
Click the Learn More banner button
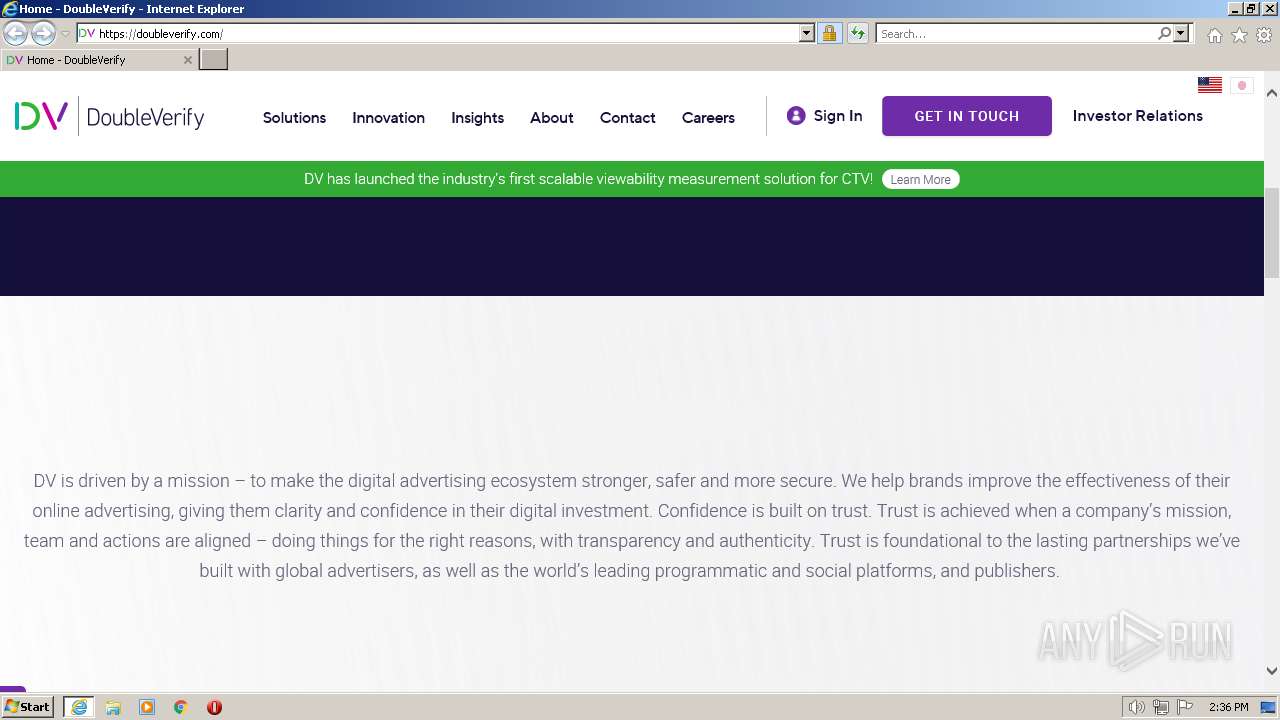[x=921, y=179]
